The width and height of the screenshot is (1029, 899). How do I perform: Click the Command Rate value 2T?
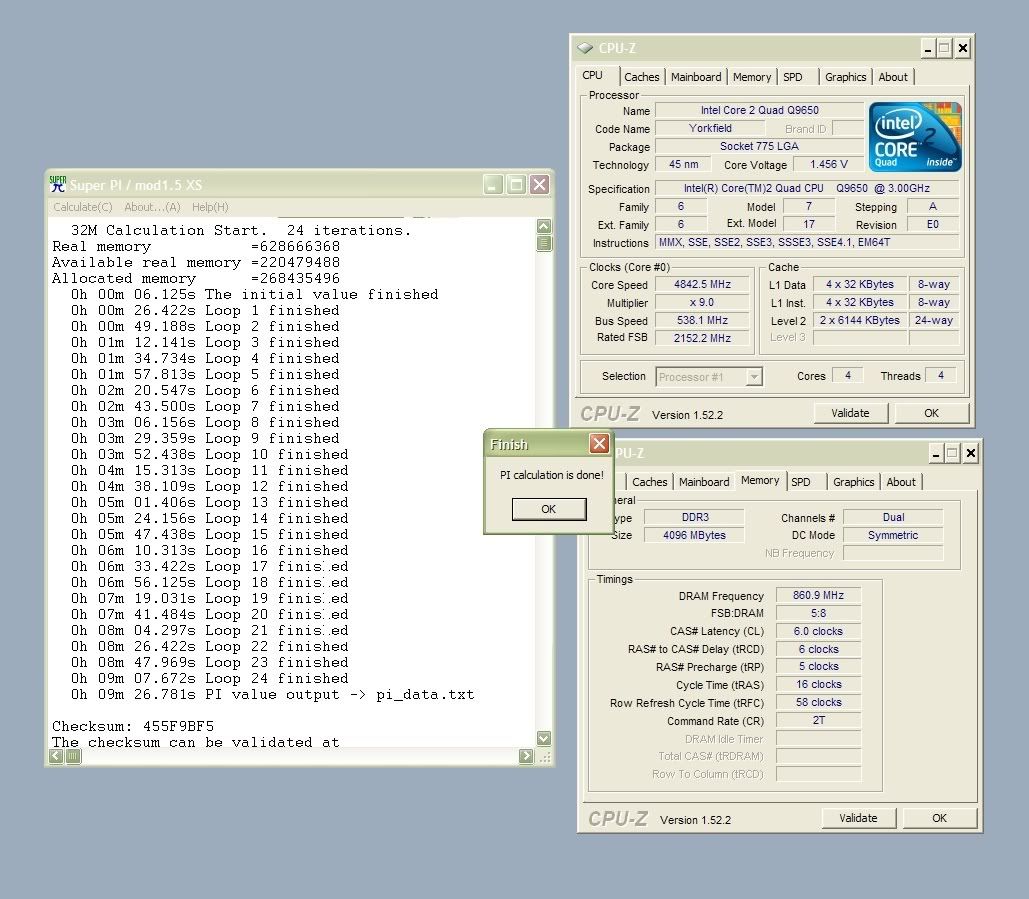(x=818, y=721)
